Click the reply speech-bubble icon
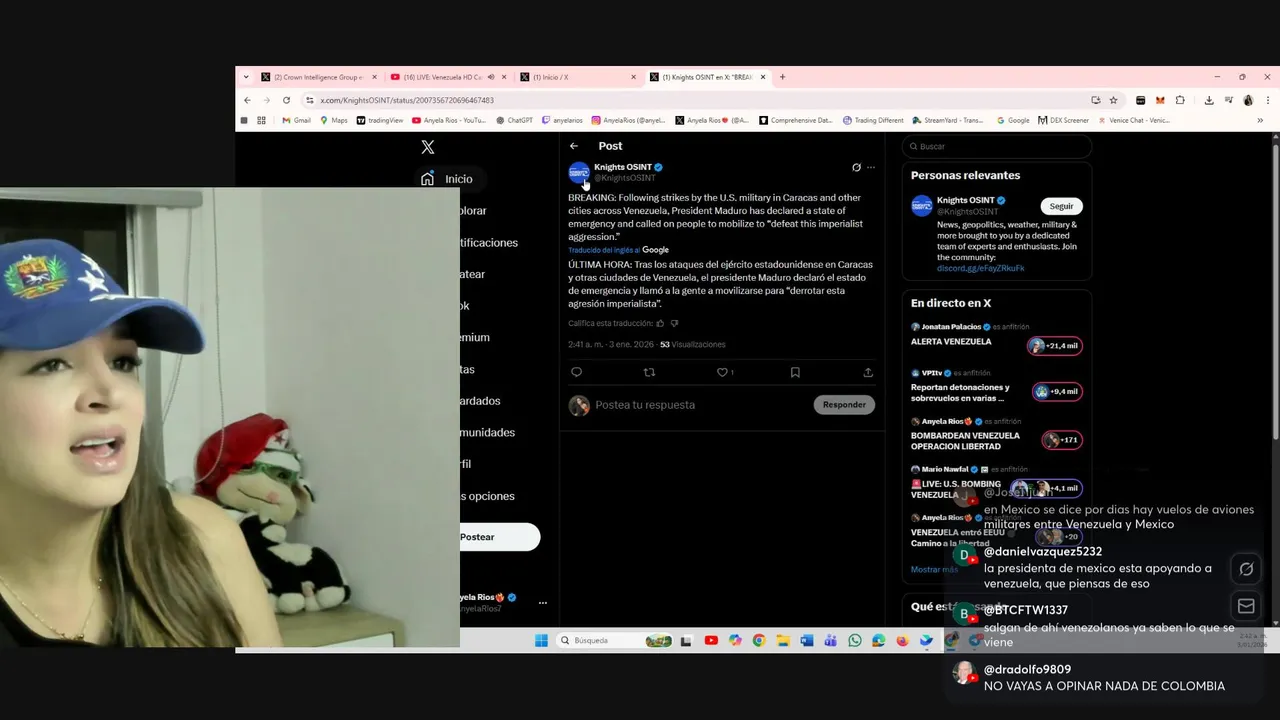1280x720 pixels. [576, 372]
